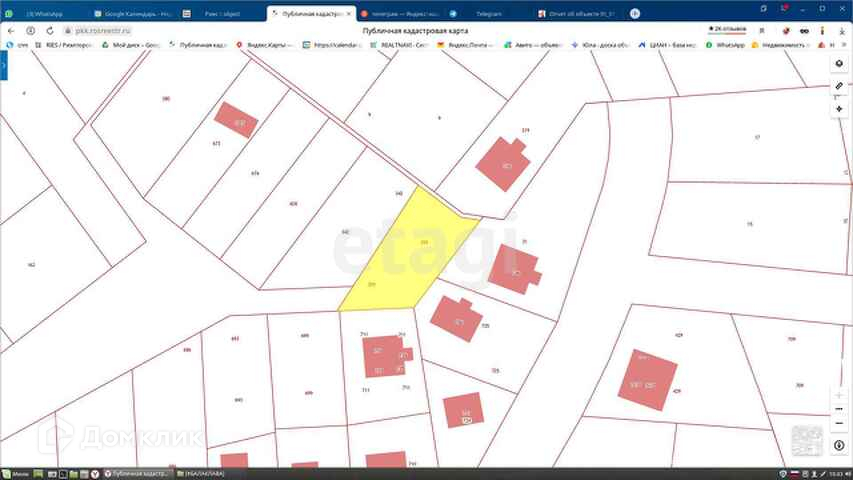Open the red extension icon in toolbar
The width and height of the screenshot is (853, 480).
[786, 31]
